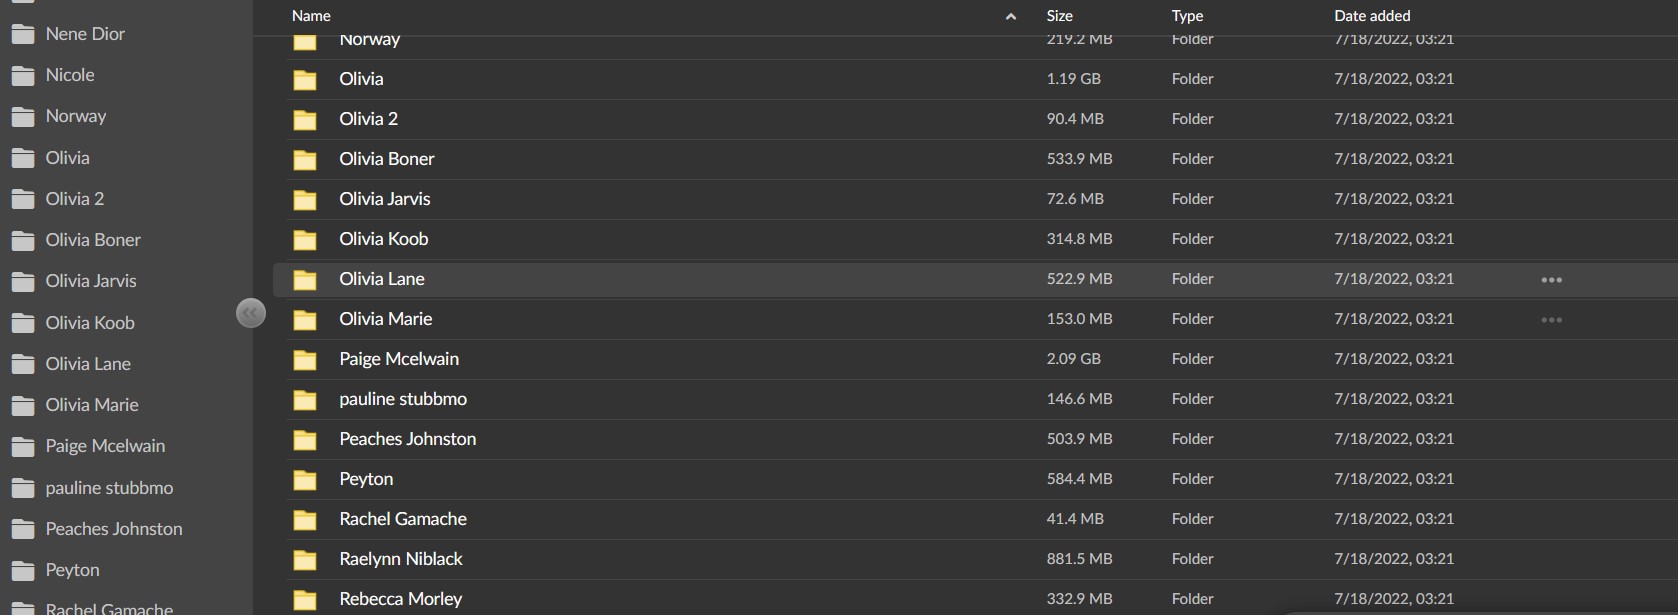Click the Peyton folder icon in the file list

click(x=305, y=480)
